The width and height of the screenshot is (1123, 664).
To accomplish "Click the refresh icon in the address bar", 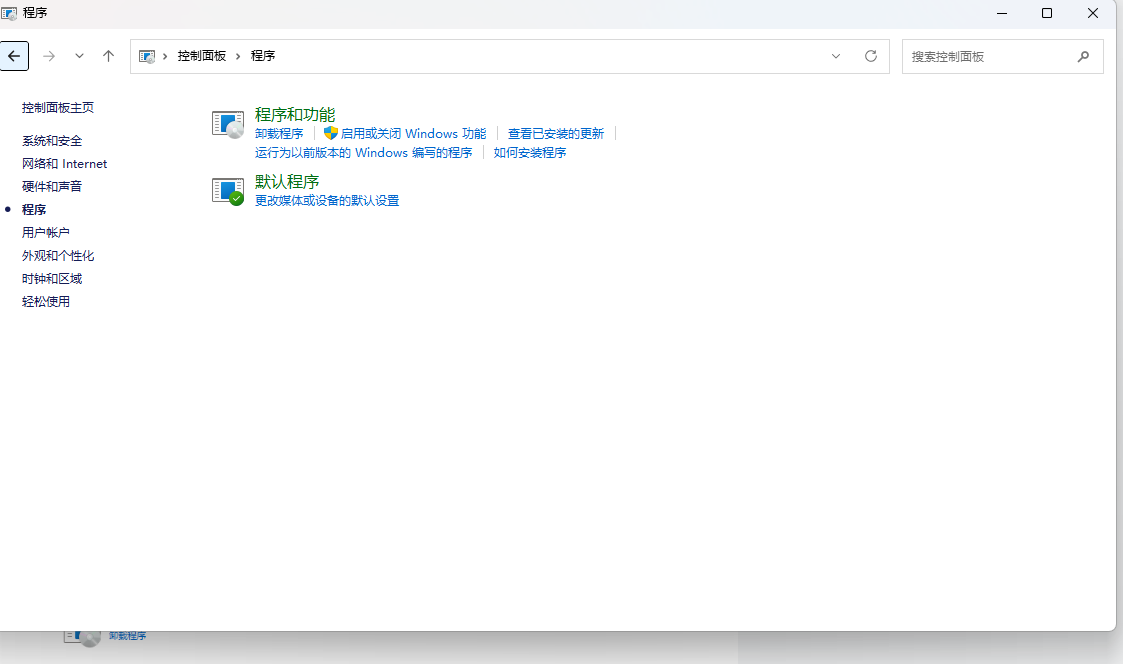I will click(870, 56).
